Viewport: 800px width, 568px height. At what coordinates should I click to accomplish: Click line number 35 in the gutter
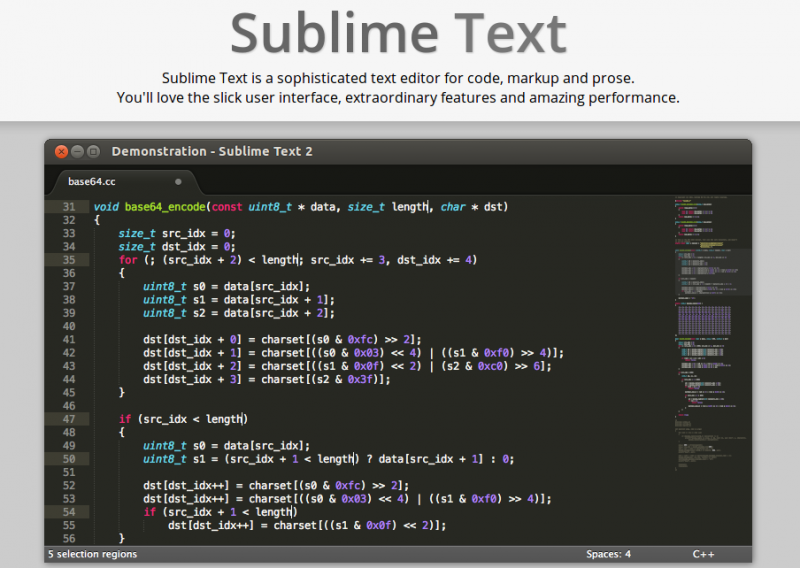coord(68,260)
